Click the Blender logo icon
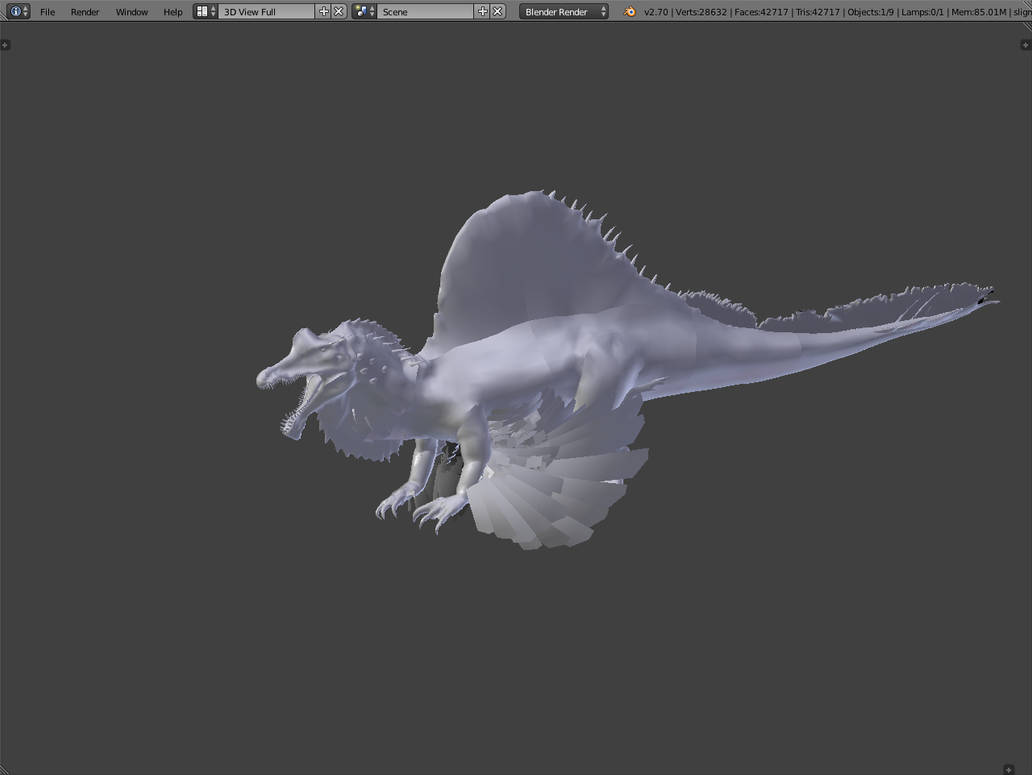This screenshot has height=775, width=1032. point(630,11)
